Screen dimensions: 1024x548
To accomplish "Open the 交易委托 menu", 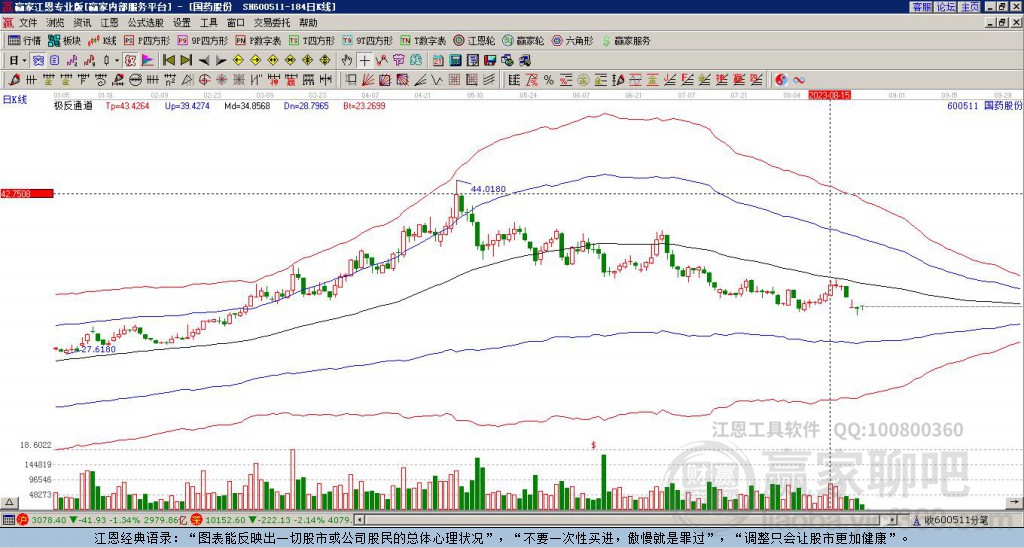I will [x=272, y=23].
